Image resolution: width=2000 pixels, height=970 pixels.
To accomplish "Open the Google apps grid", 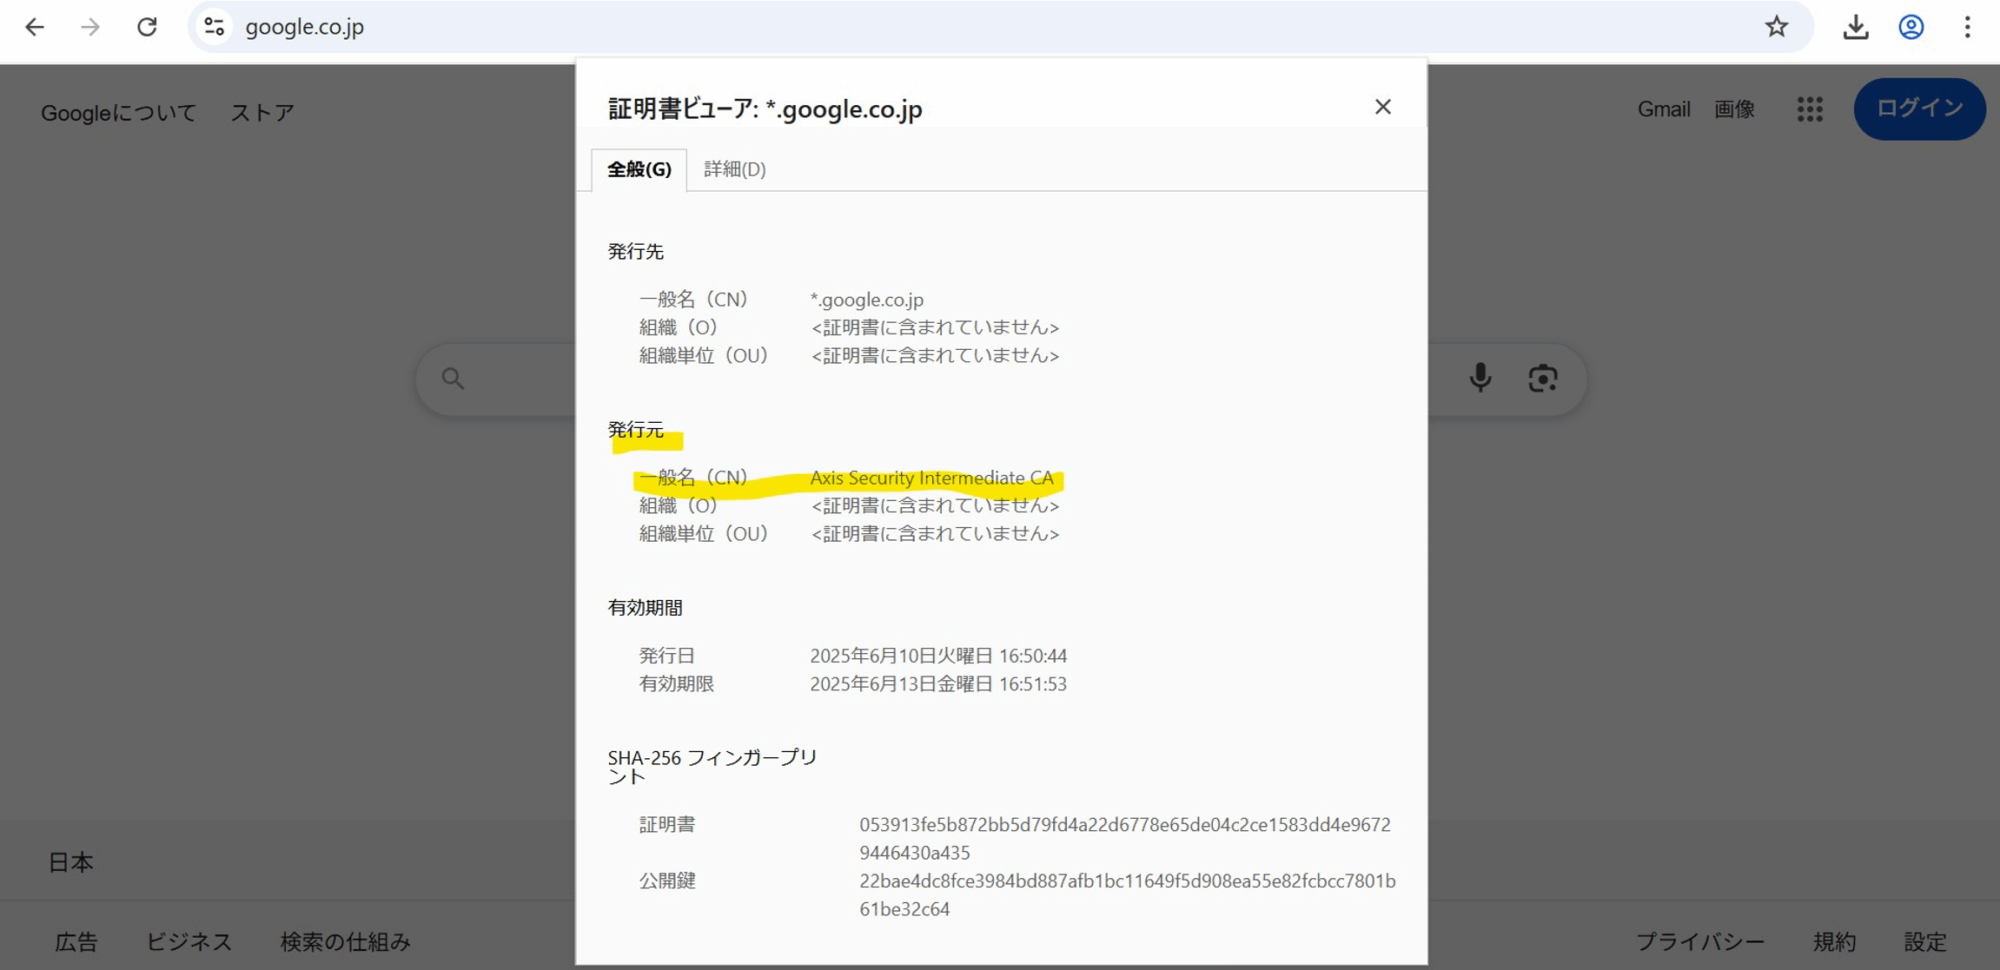I will [x=1809, y=109].
